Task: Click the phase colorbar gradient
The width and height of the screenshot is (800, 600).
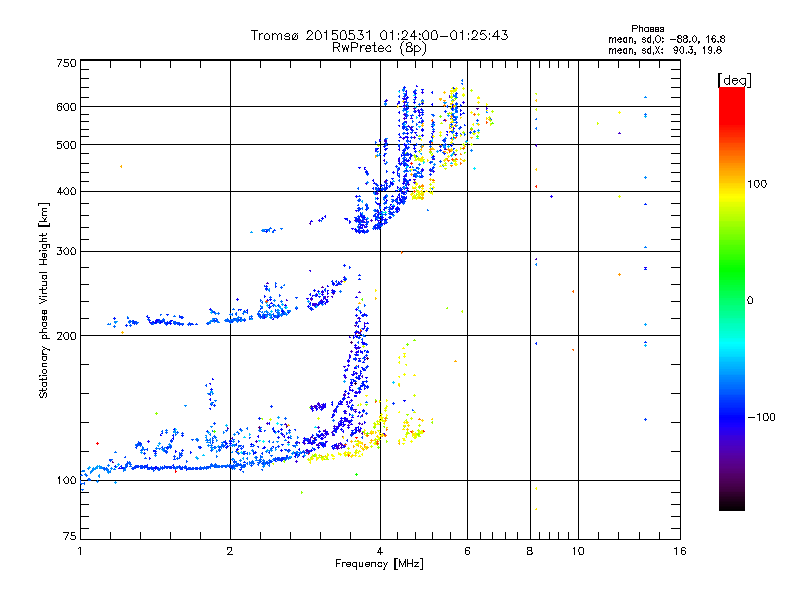Action: coord(732,299)
